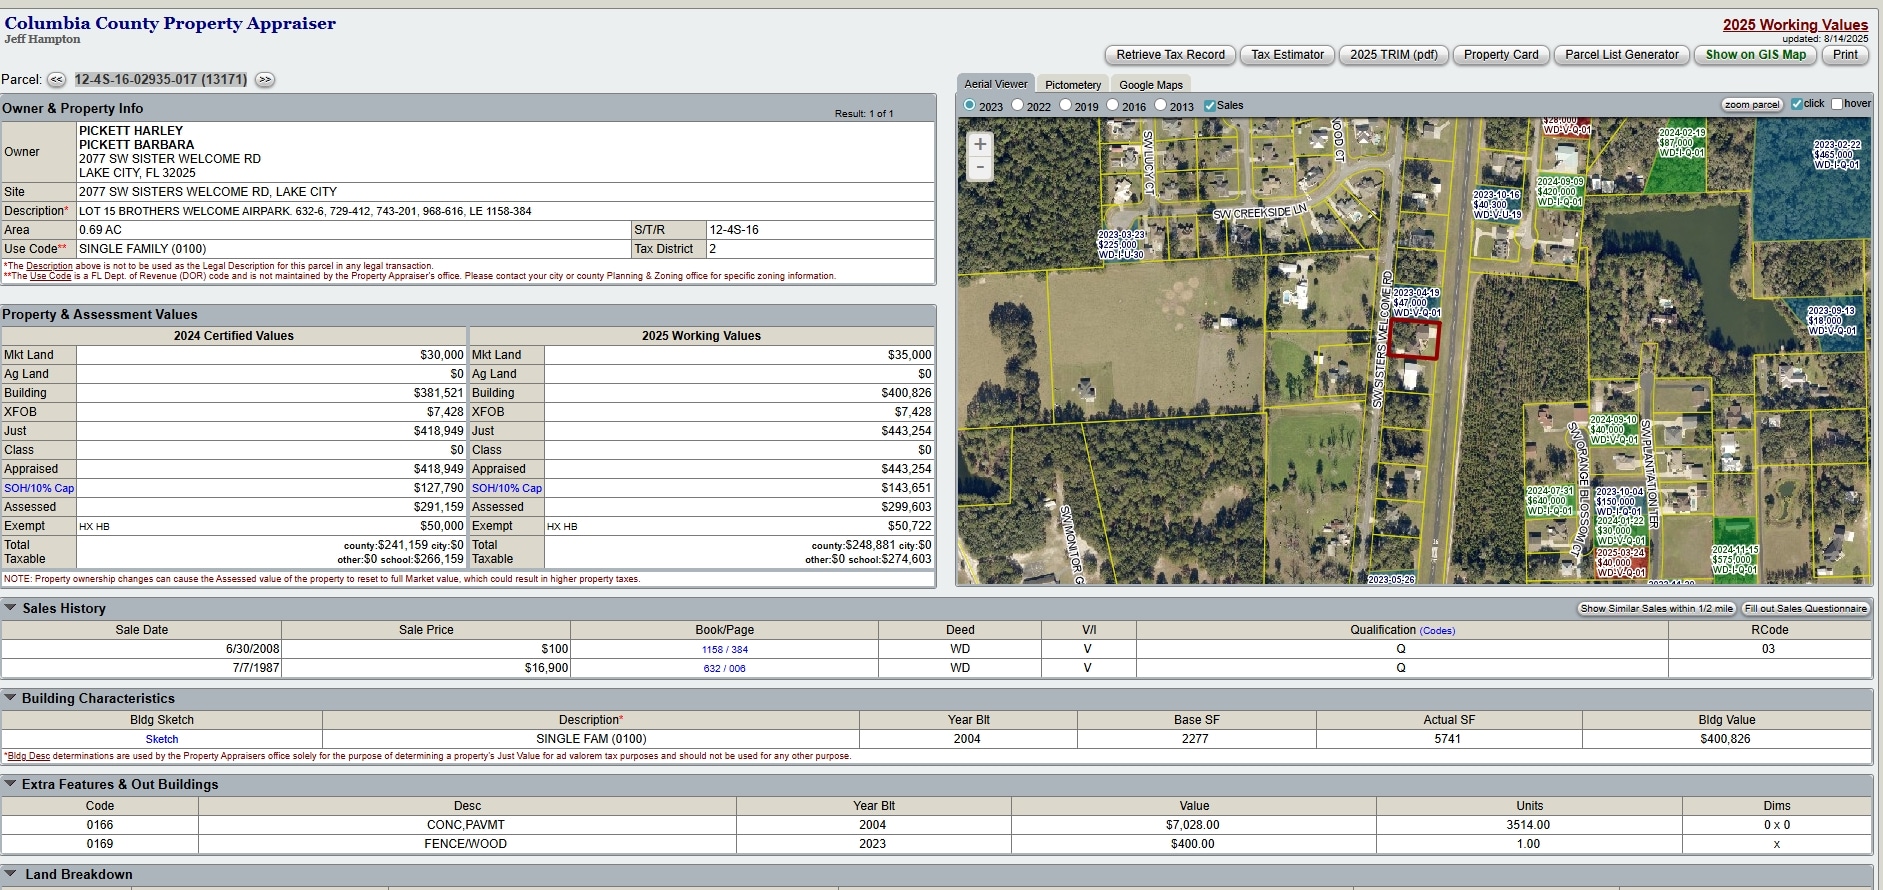Screen dimensions: 1883x890
Task: Click the Retrieve Tax Record button
Action: click(1170, 55)
